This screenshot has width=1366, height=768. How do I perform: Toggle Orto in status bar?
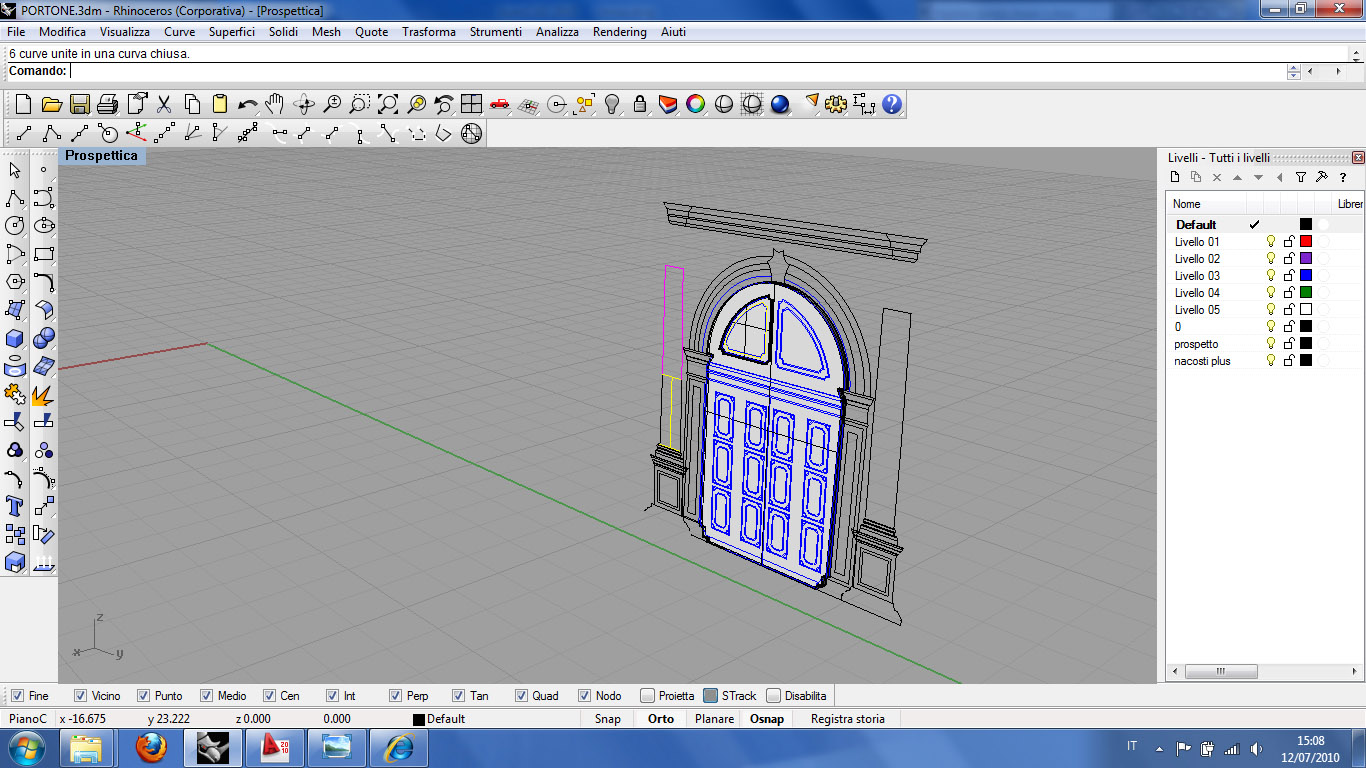(x=661, y=719)
